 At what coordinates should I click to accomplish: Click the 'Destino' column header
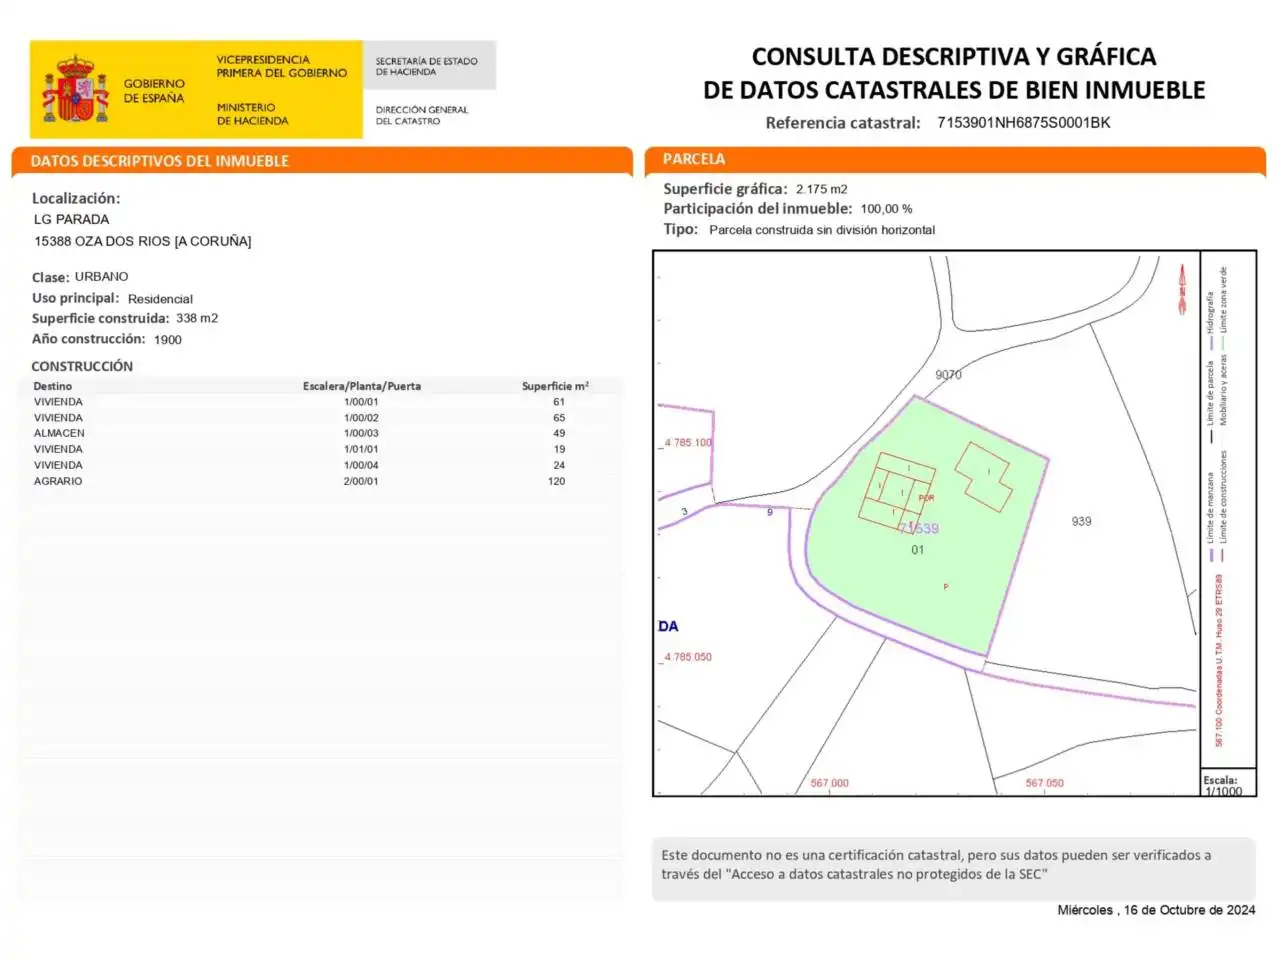[x=53, y=386]
